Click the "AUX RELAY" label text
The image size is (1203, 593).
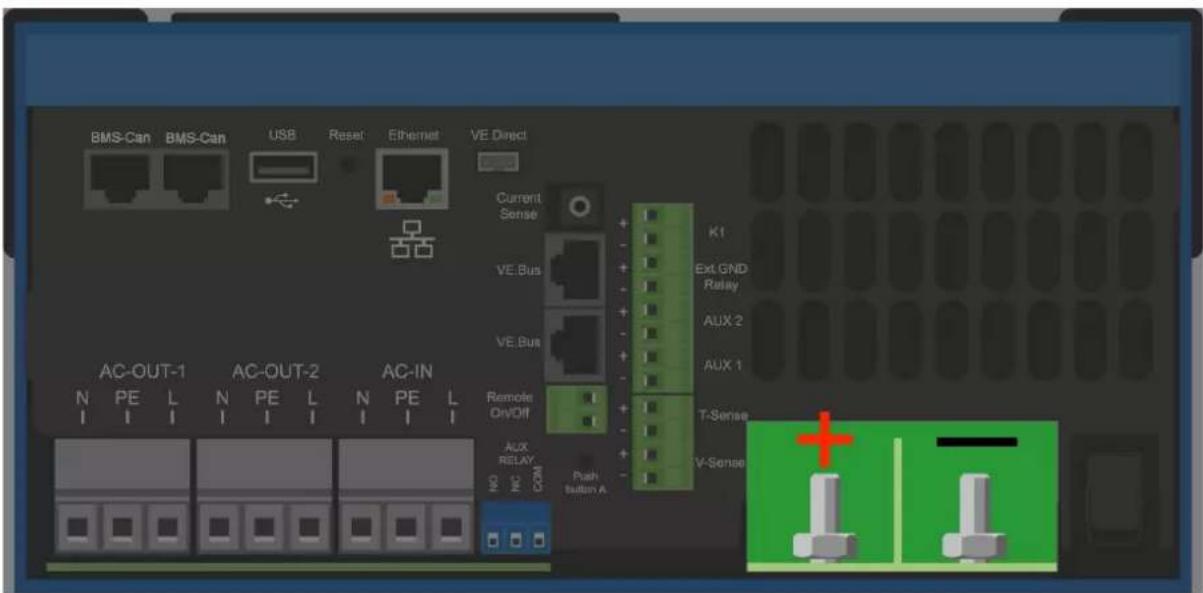[516, 456]
